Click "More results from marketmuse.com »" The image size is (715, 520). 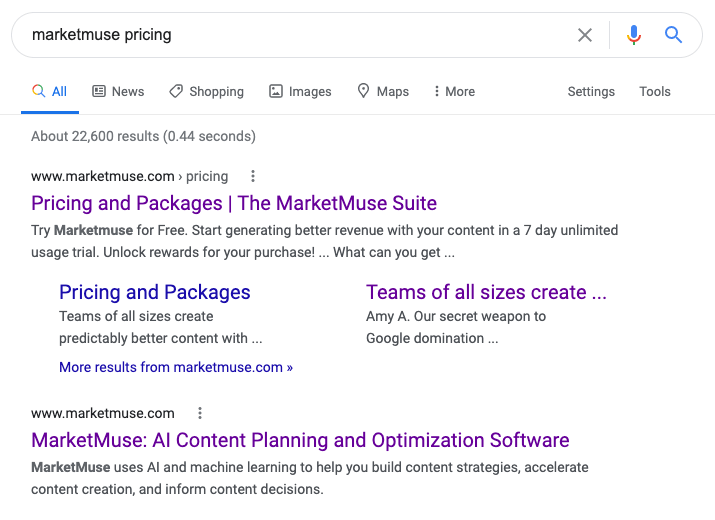point(176,367)
